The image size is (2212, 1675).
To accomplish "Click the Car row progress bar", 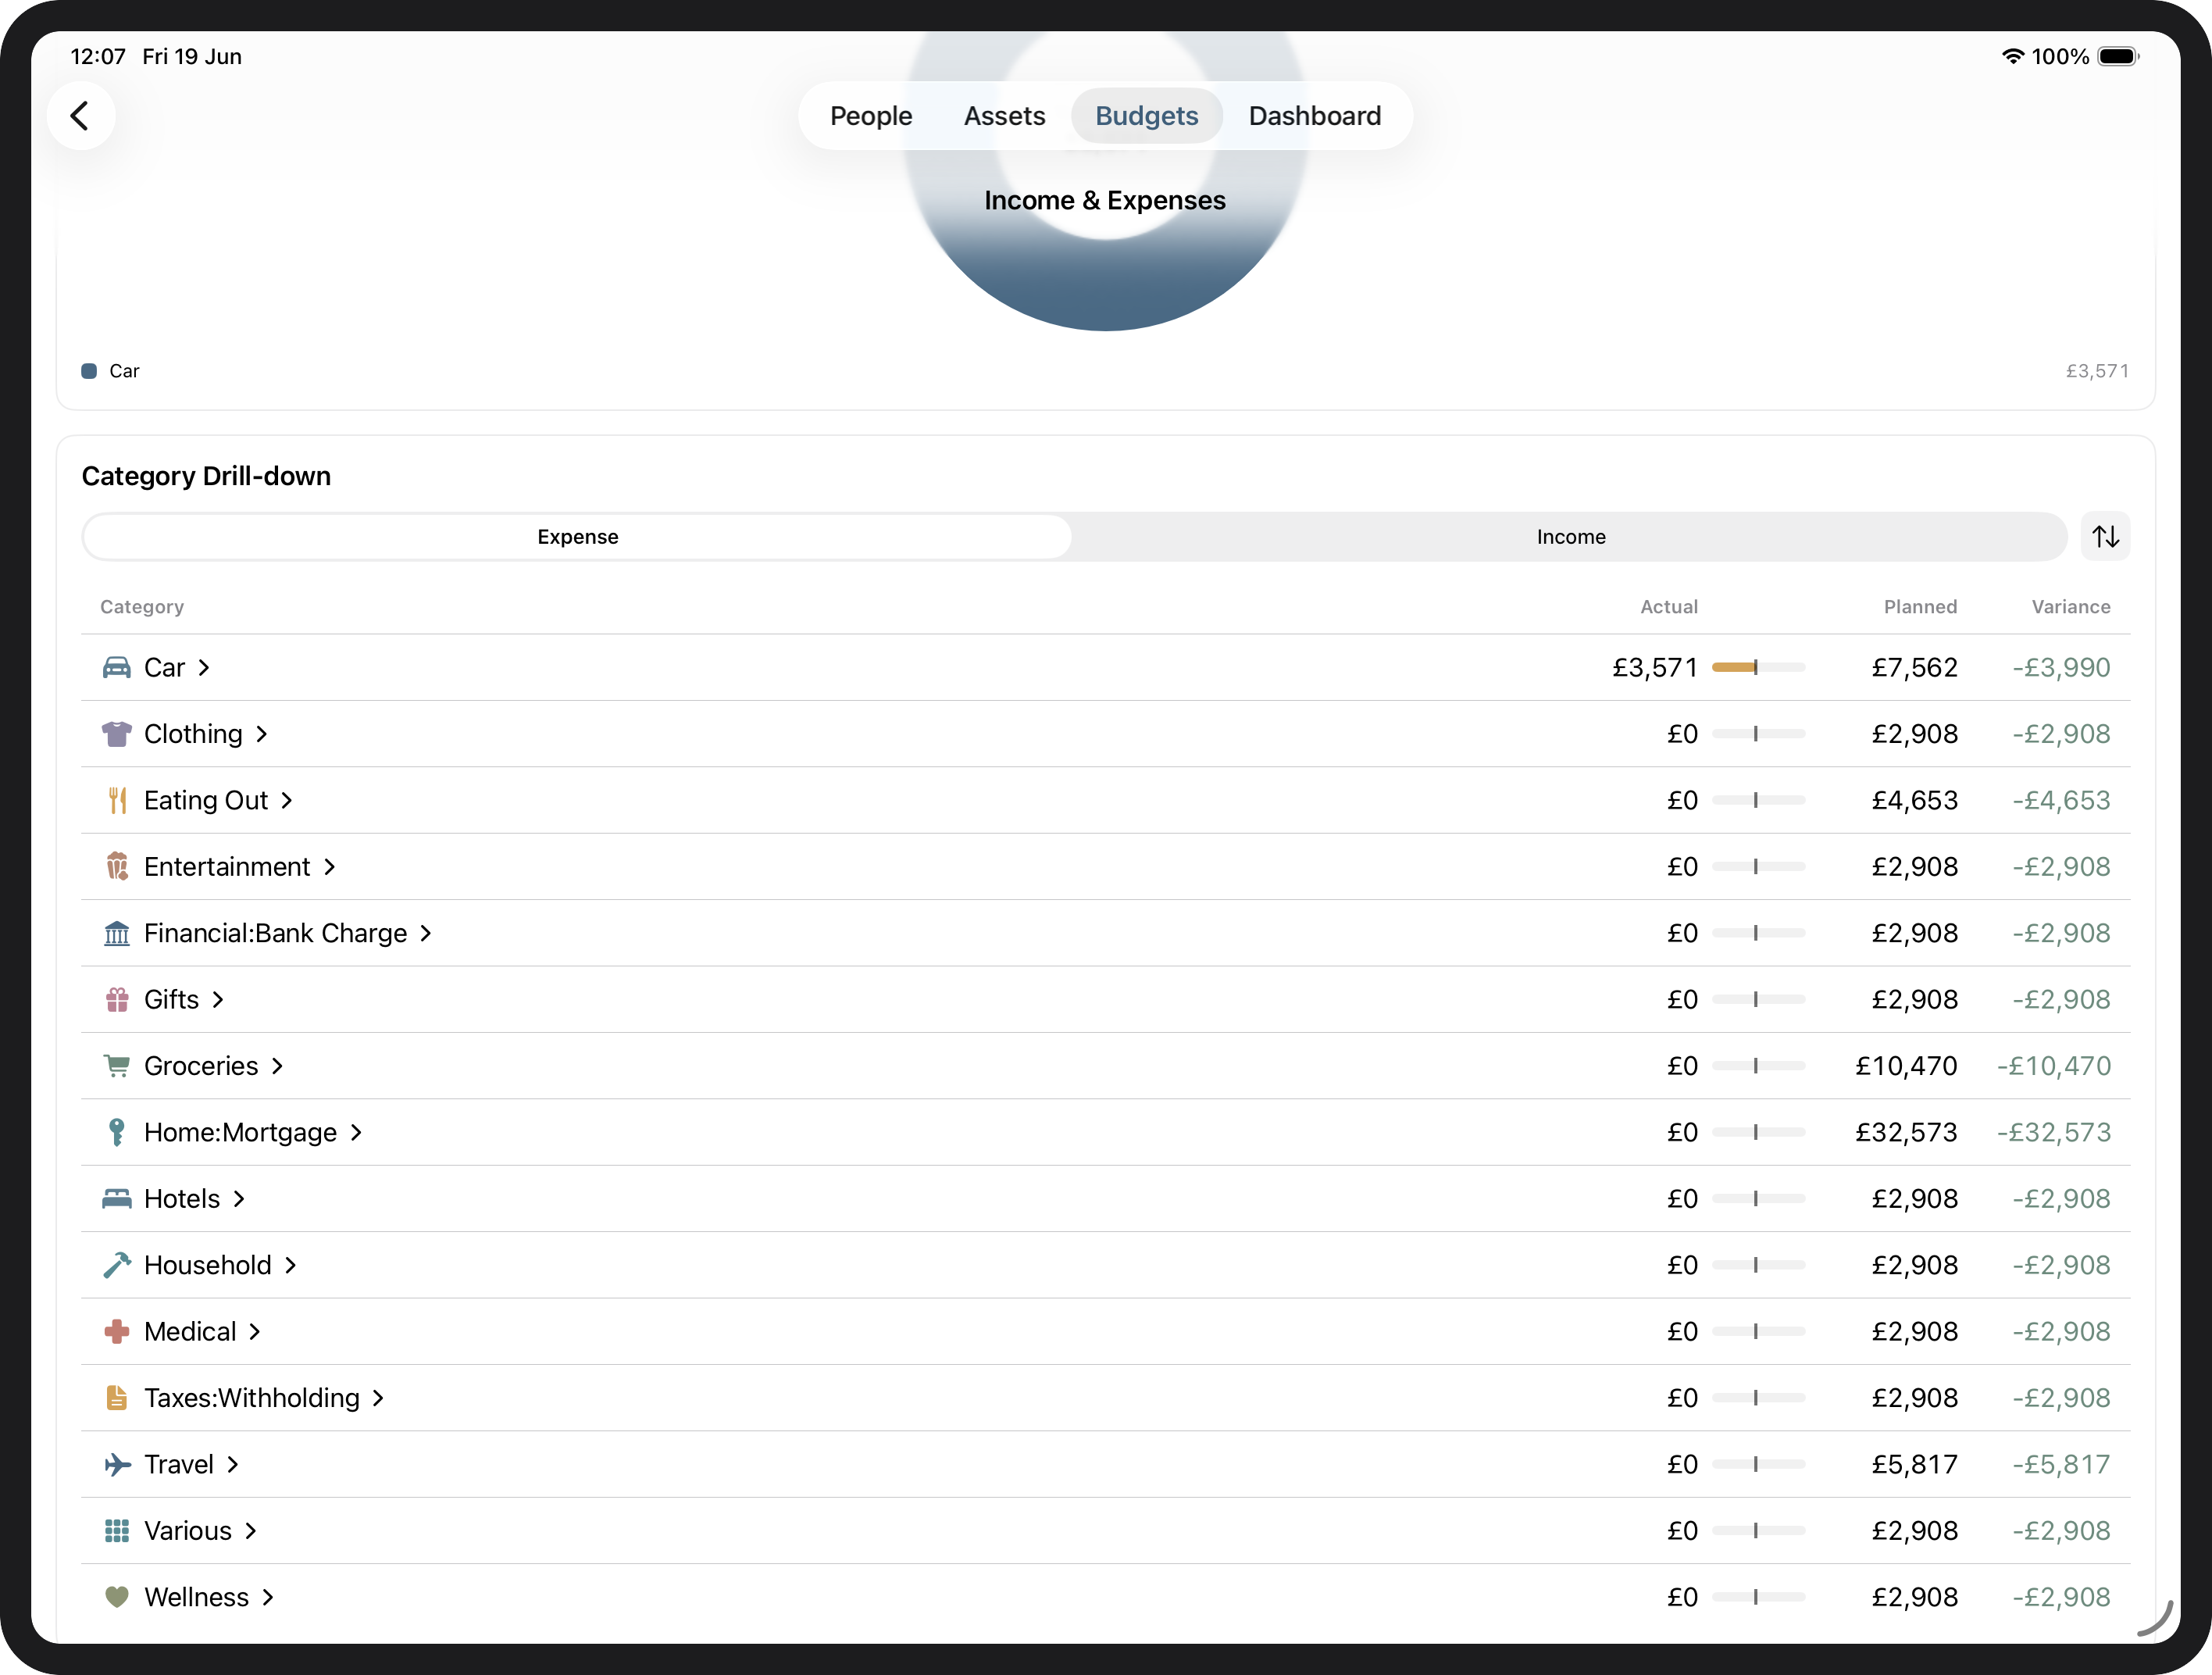I will [1758, 668].
